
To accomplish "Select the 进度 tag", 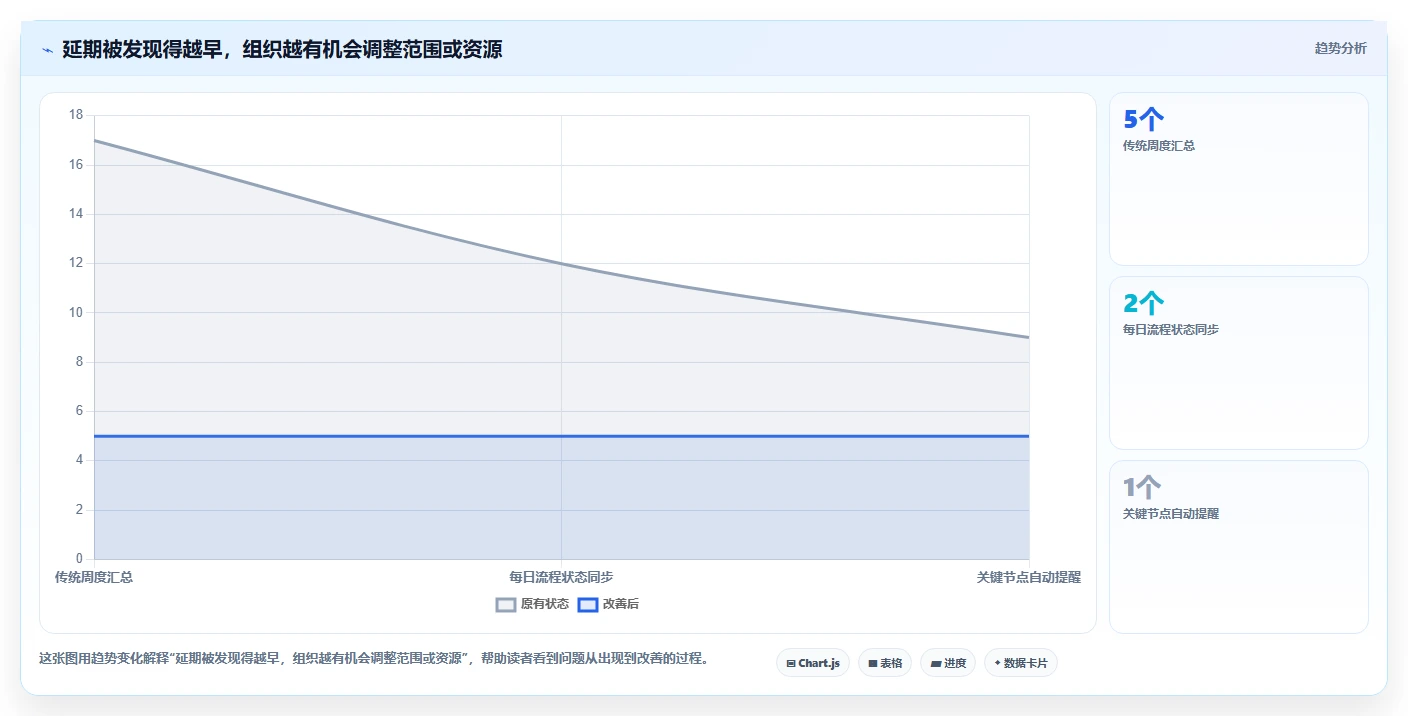I will click(x=948, y=663).
